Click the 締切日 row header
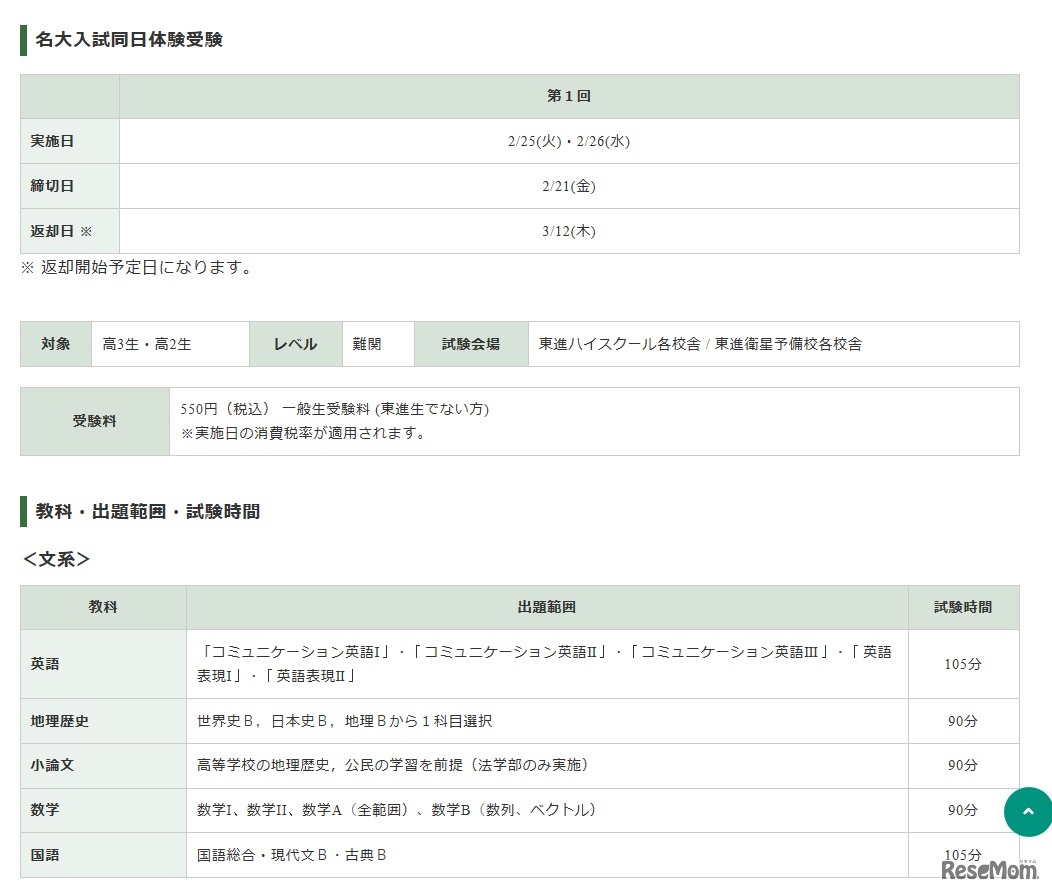1052x893 pixels. point(51,186)
